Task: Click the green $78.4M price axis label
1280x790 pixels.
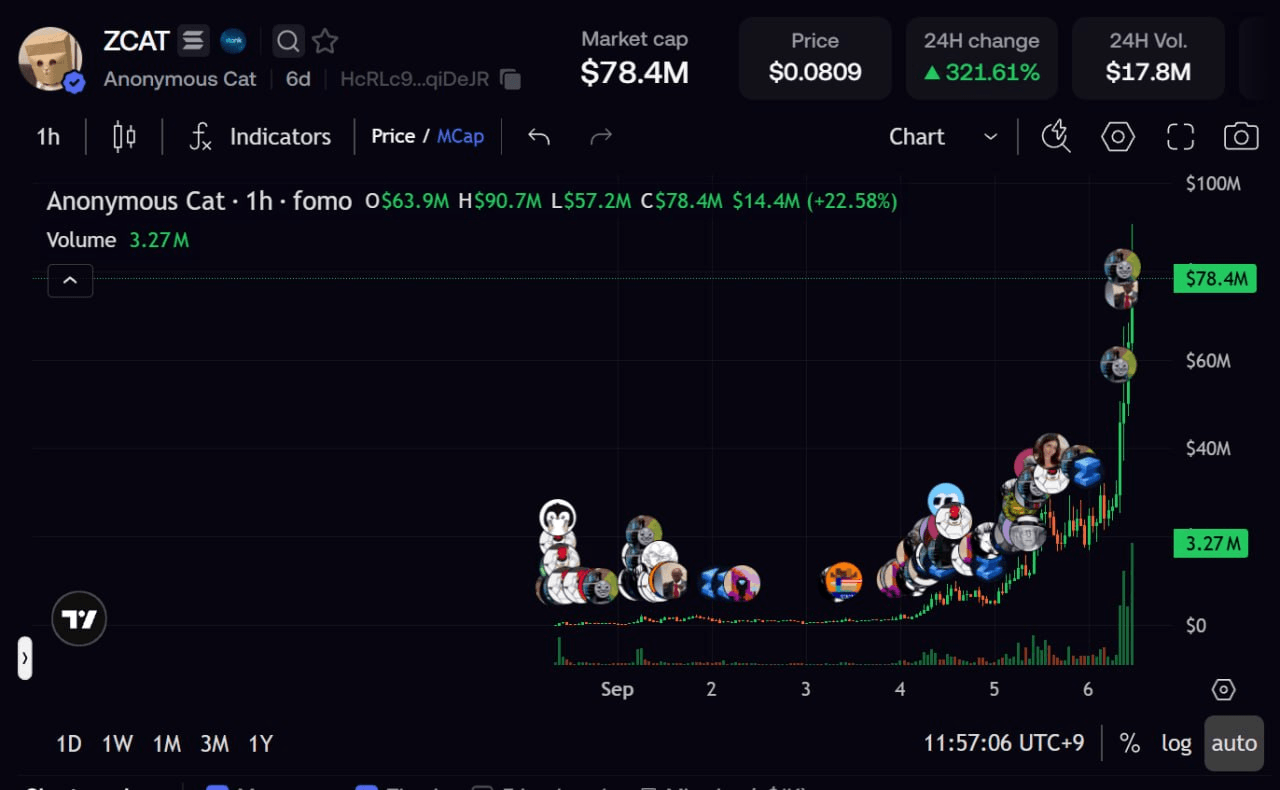Action: click(1215, 278)
